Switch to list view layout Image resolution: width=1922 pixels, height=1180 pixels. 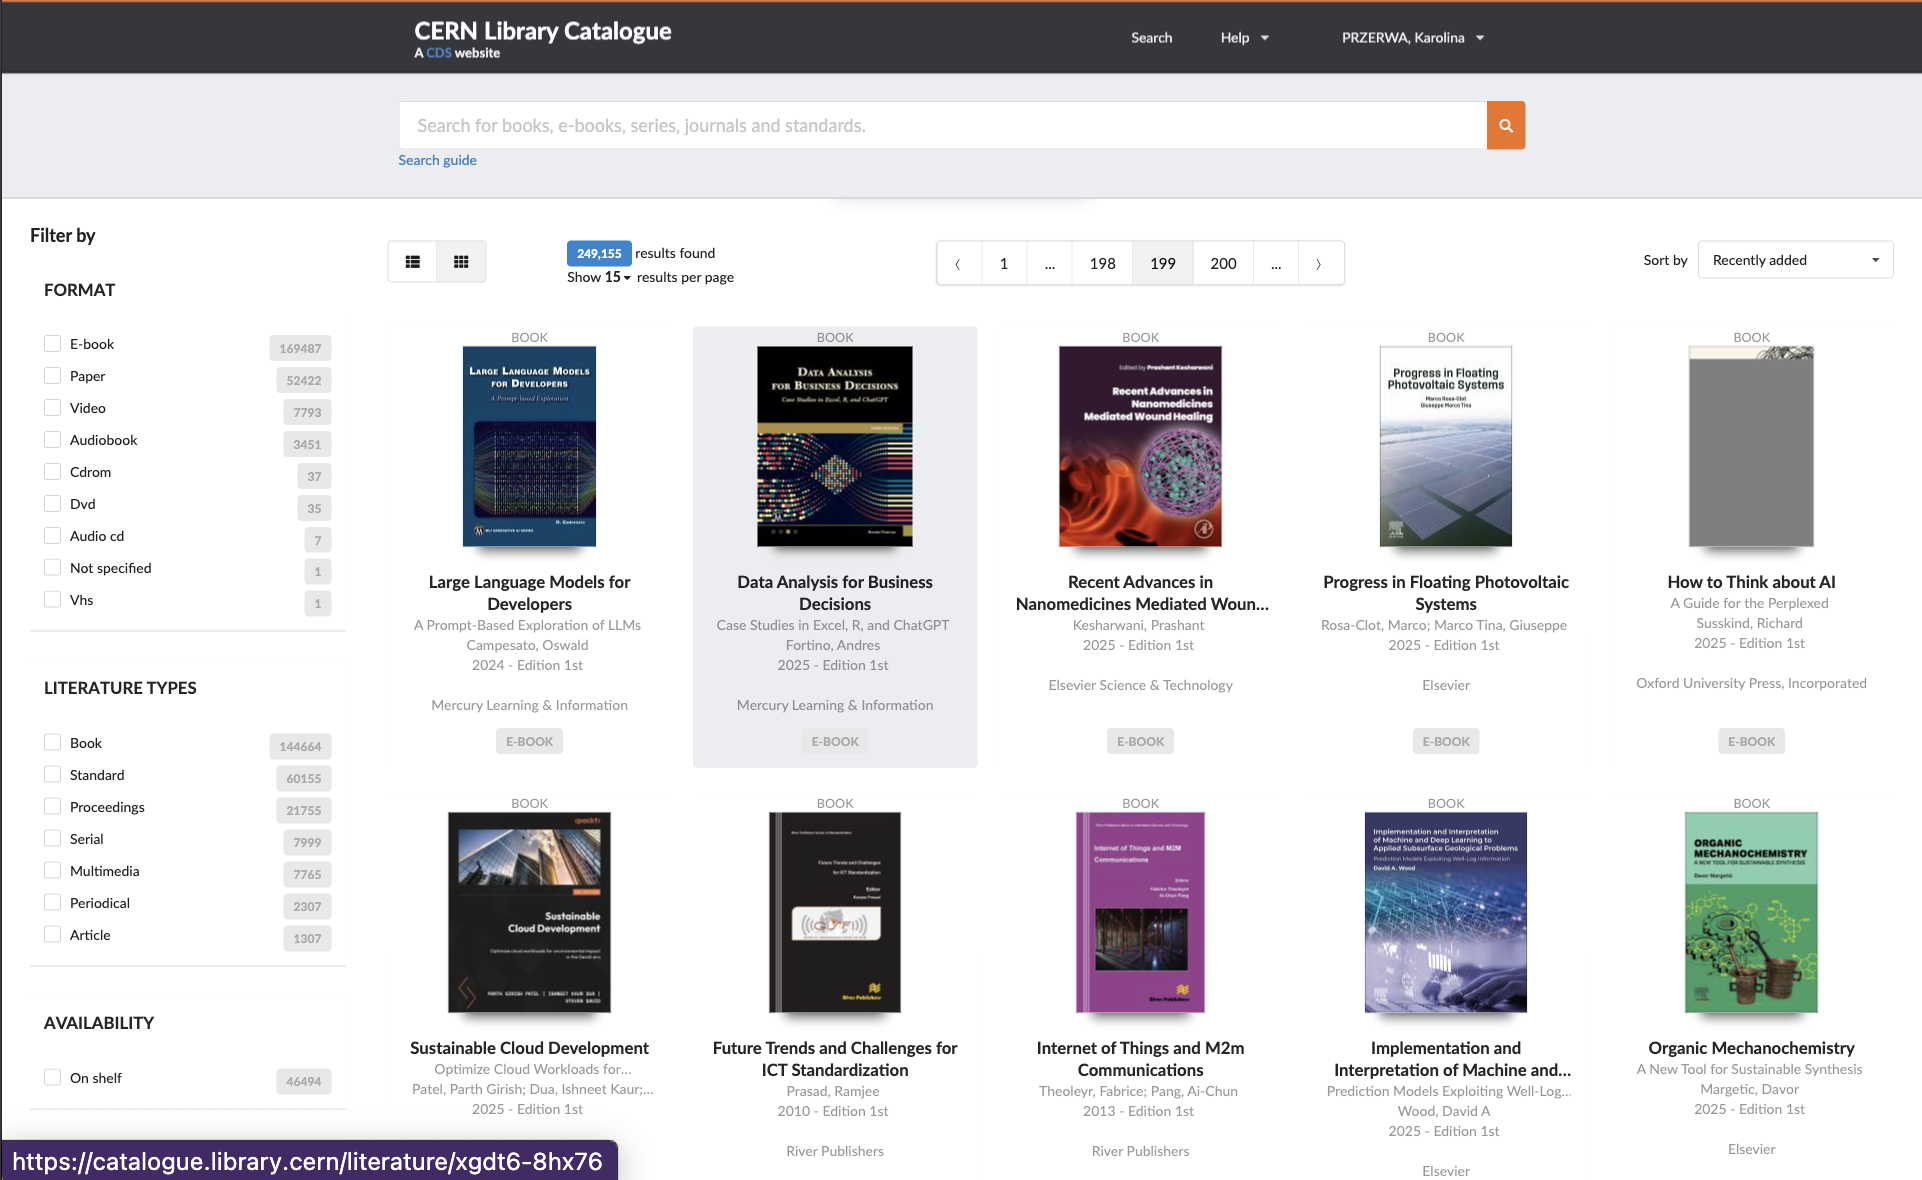412,262
